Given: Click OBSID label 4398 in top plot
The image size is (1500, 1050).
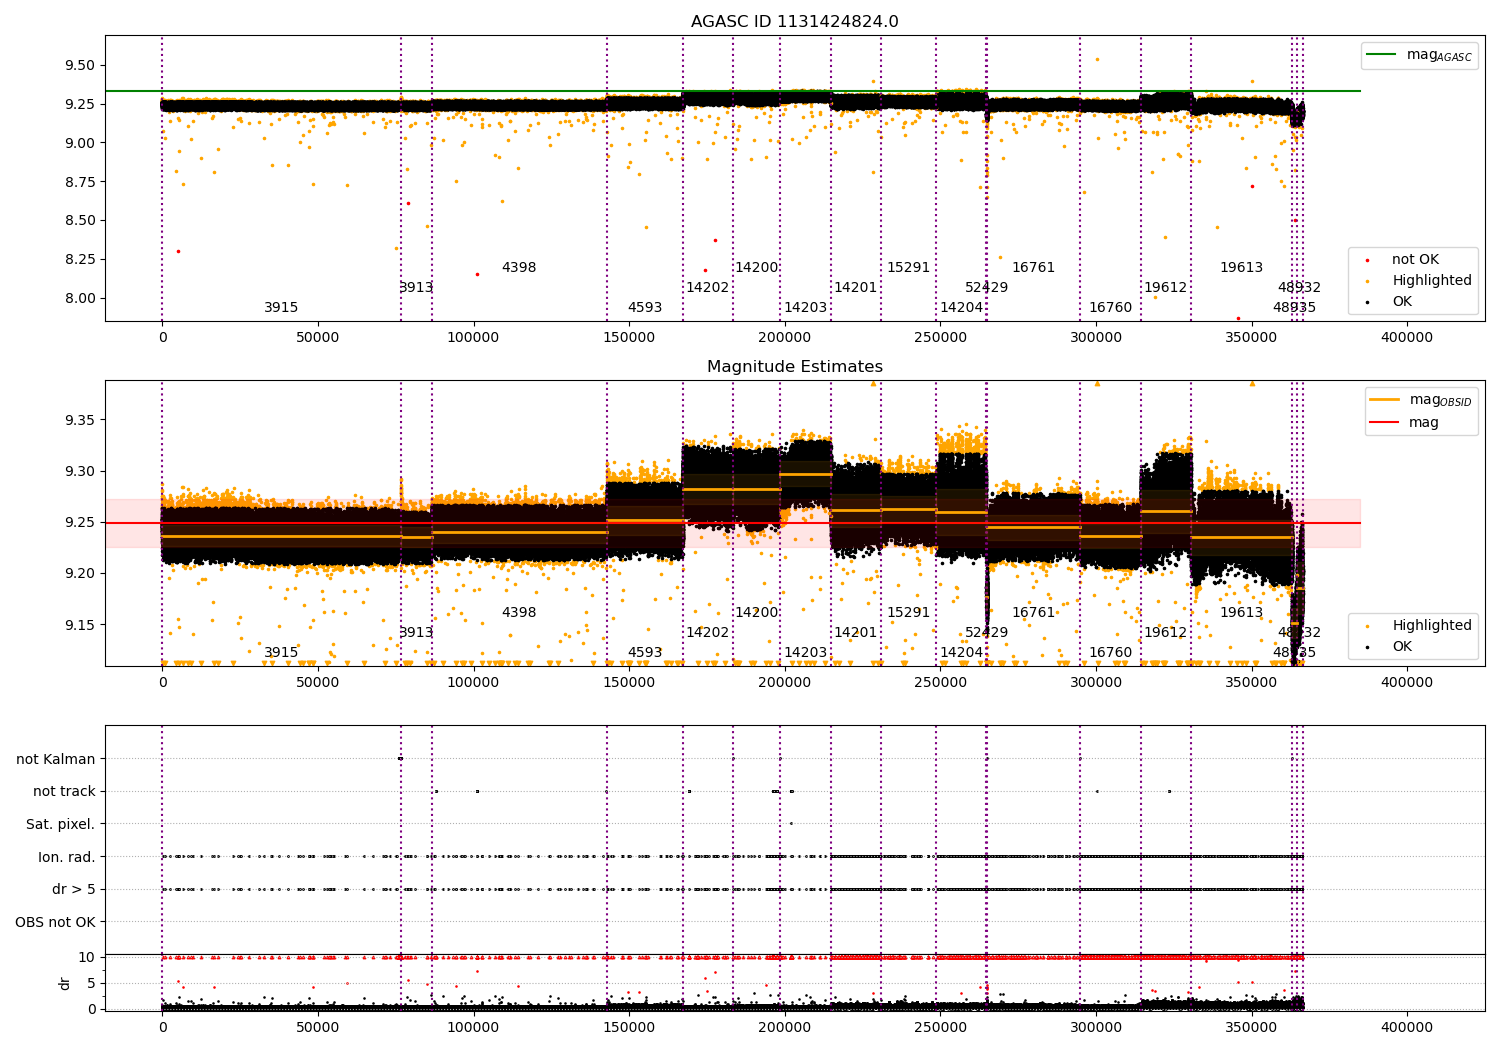Looking at the screenshot, I should coord(519,267).
